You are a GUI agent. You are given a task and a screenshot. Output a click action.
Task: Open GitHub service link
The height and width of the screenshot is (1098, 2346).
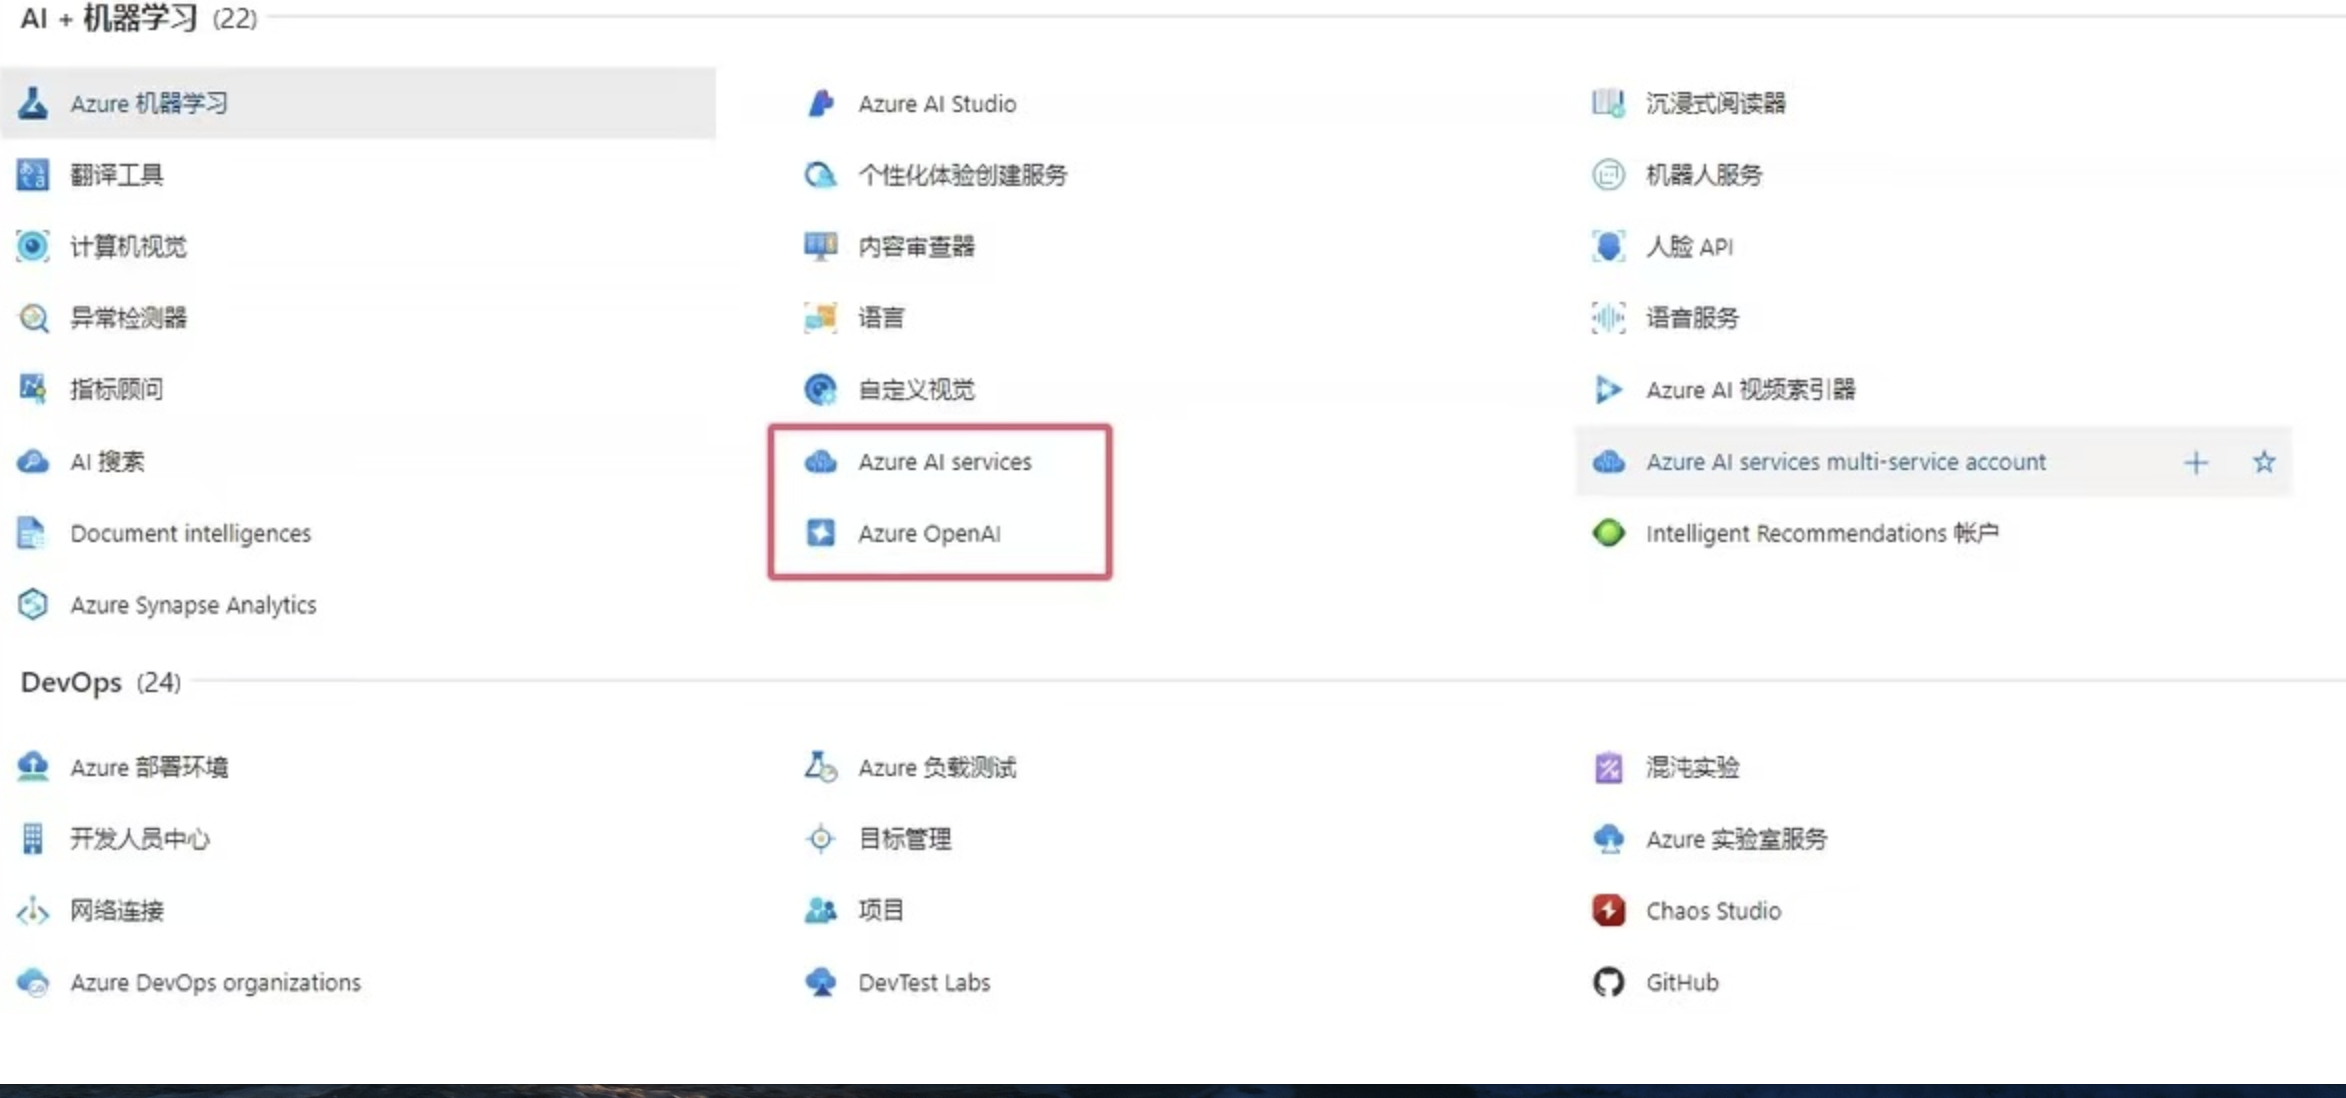(x=1682, y=982)
